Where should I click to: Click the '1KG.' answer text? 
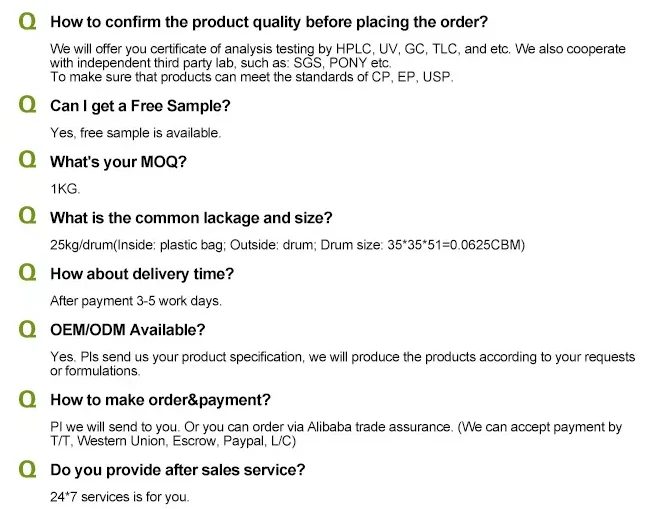coord(65,189)
